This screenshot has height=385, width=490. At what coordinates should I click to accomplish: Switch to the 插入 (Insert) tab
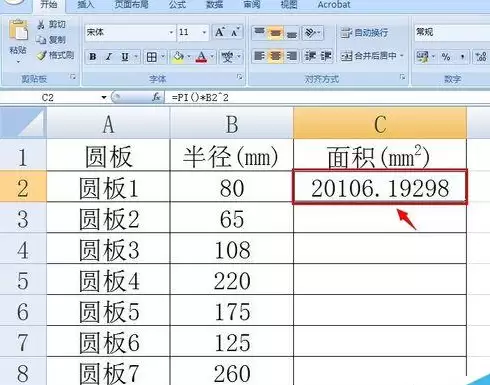click(x=85, y=5)
